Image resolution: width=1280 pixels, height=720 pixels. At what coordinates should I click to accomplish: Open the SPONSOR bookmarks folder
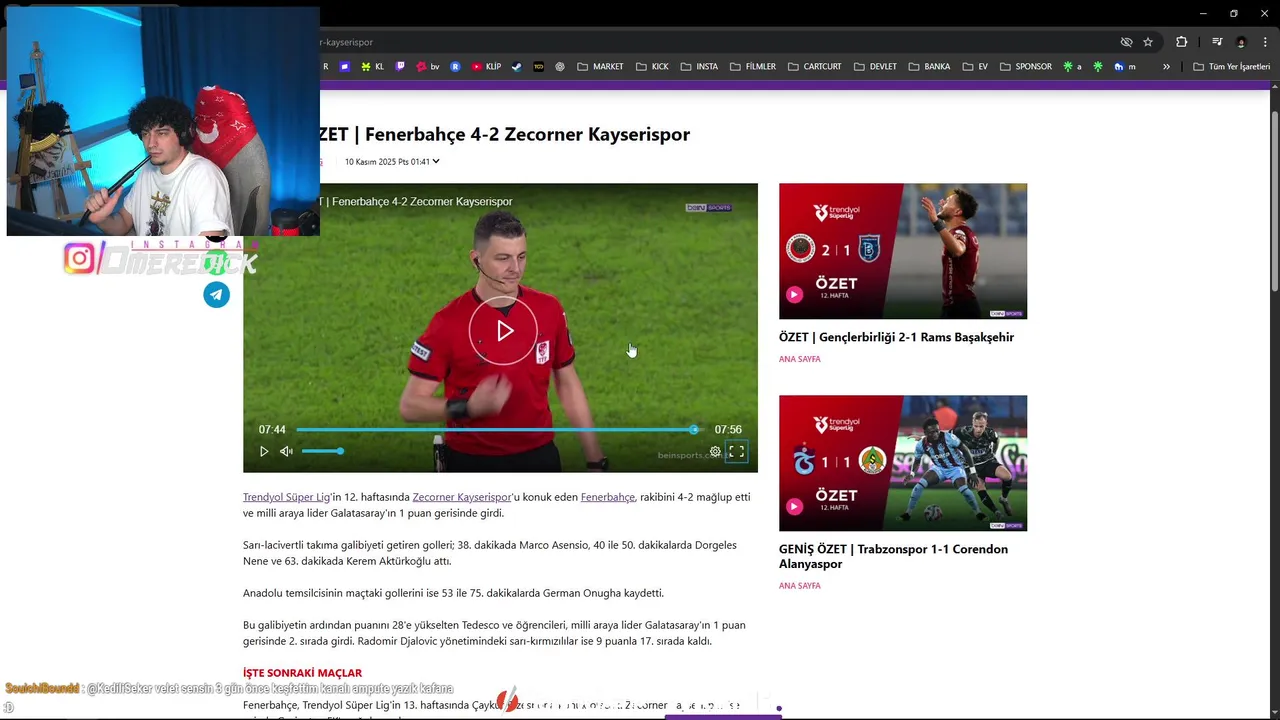point(1025,67)
